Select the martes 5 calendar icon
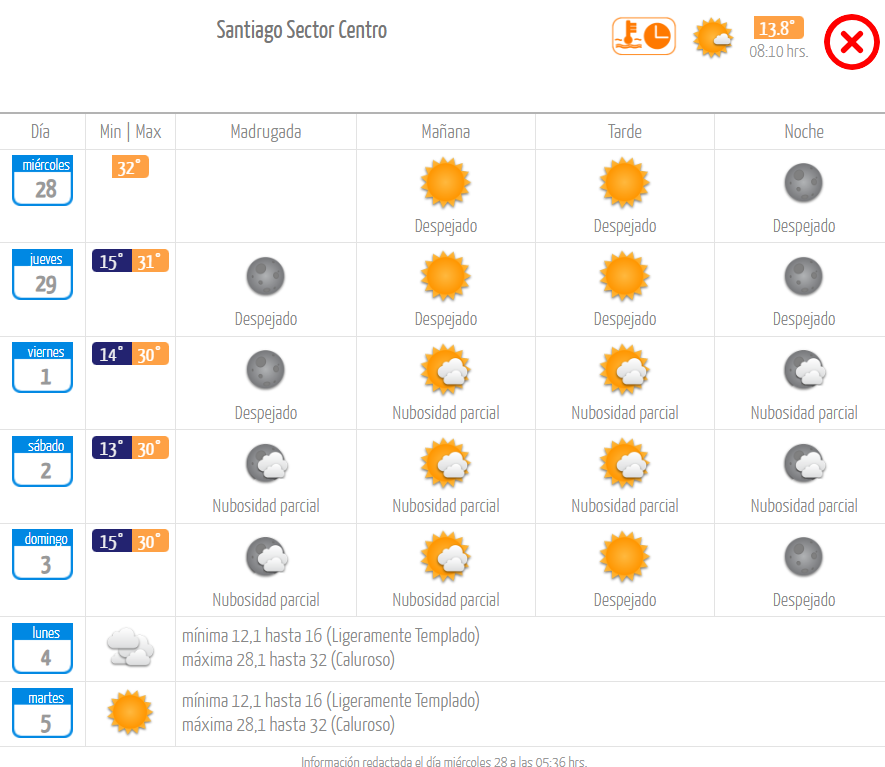This screenshot has height=767, width=885. (x=43, y=713)
